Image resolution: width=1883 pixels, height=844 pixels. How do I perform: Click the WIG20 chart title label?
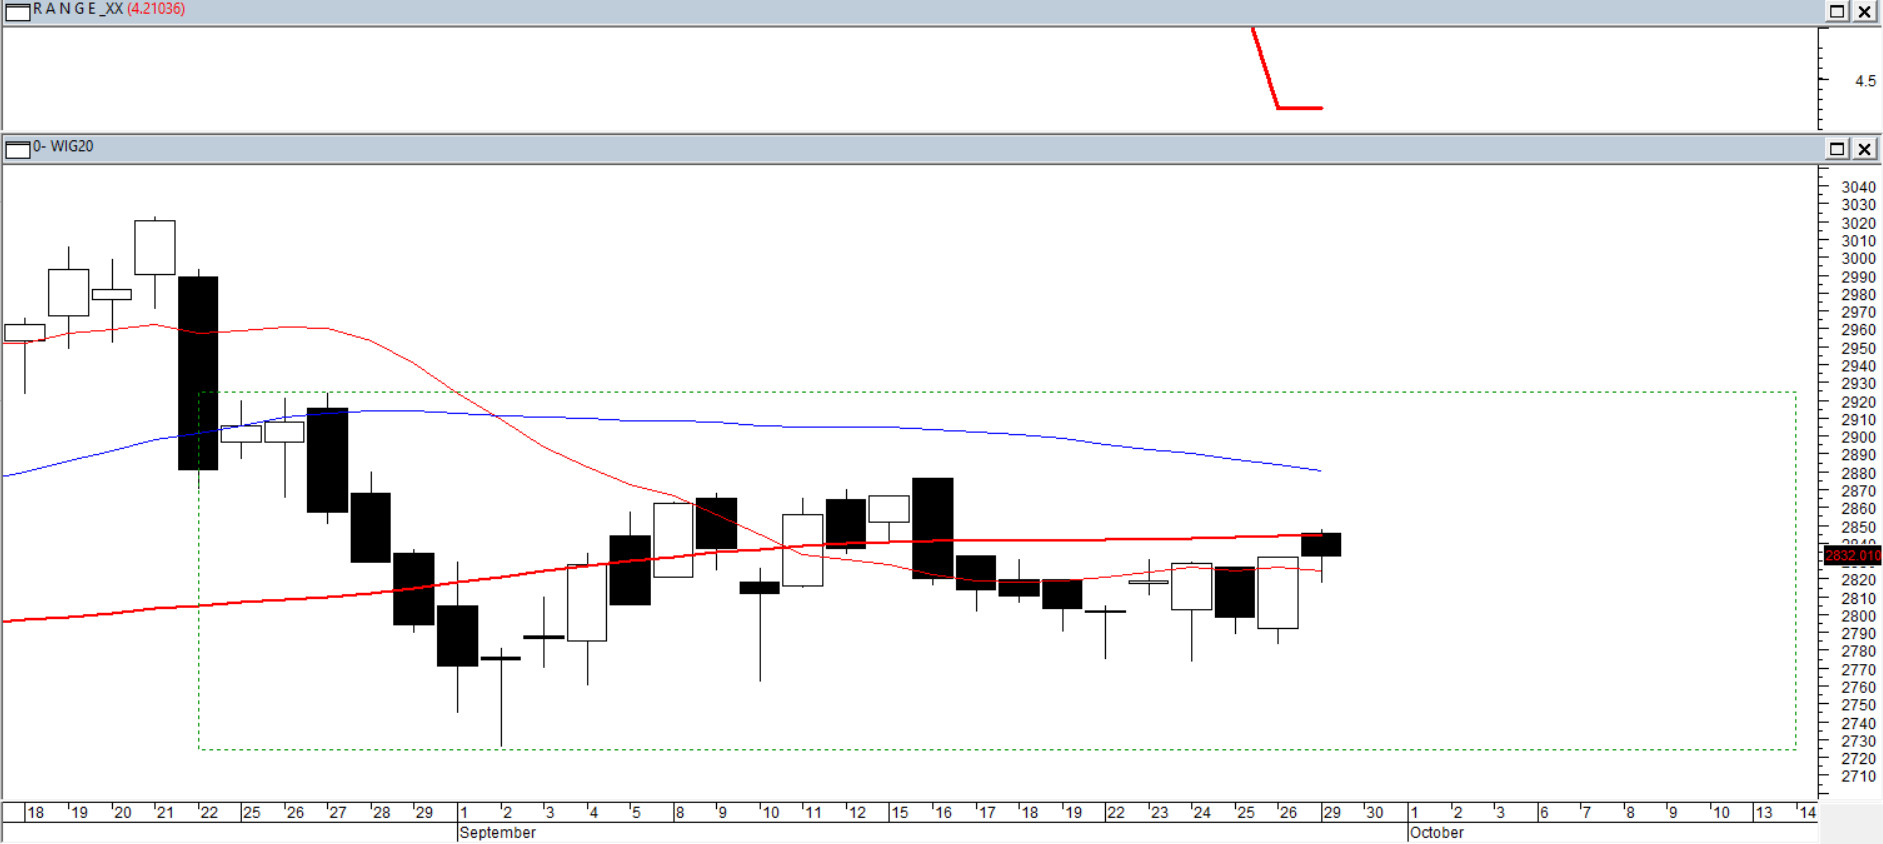coord(63,146)
